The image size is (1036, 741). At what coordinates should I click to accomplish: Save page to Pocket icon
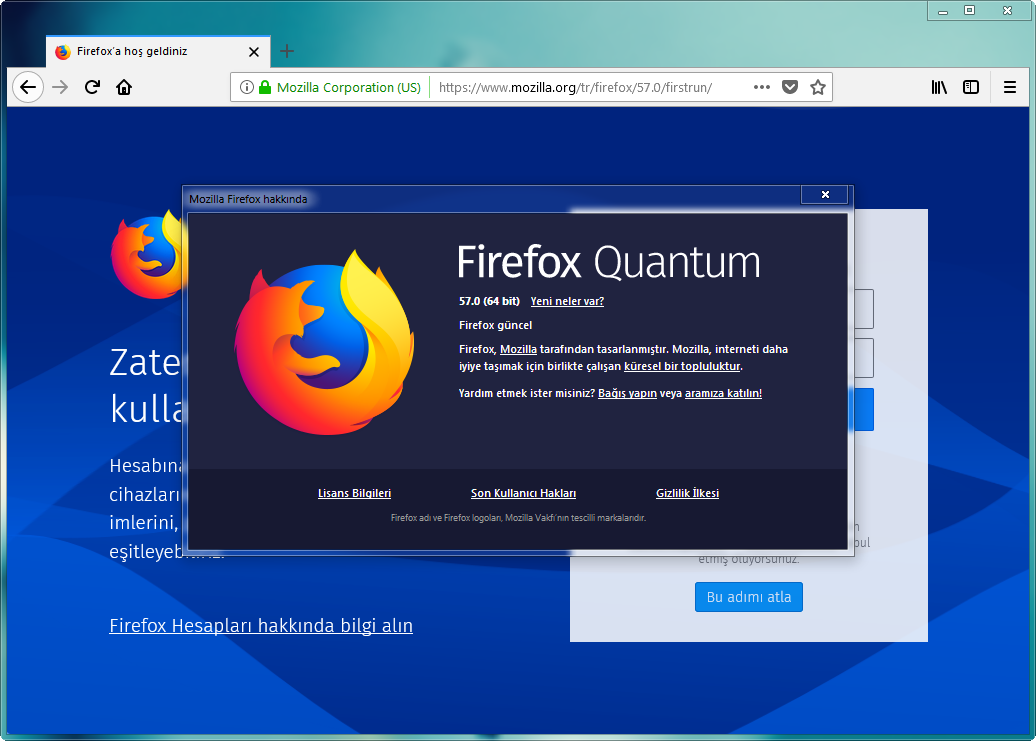tap(790, 87)
